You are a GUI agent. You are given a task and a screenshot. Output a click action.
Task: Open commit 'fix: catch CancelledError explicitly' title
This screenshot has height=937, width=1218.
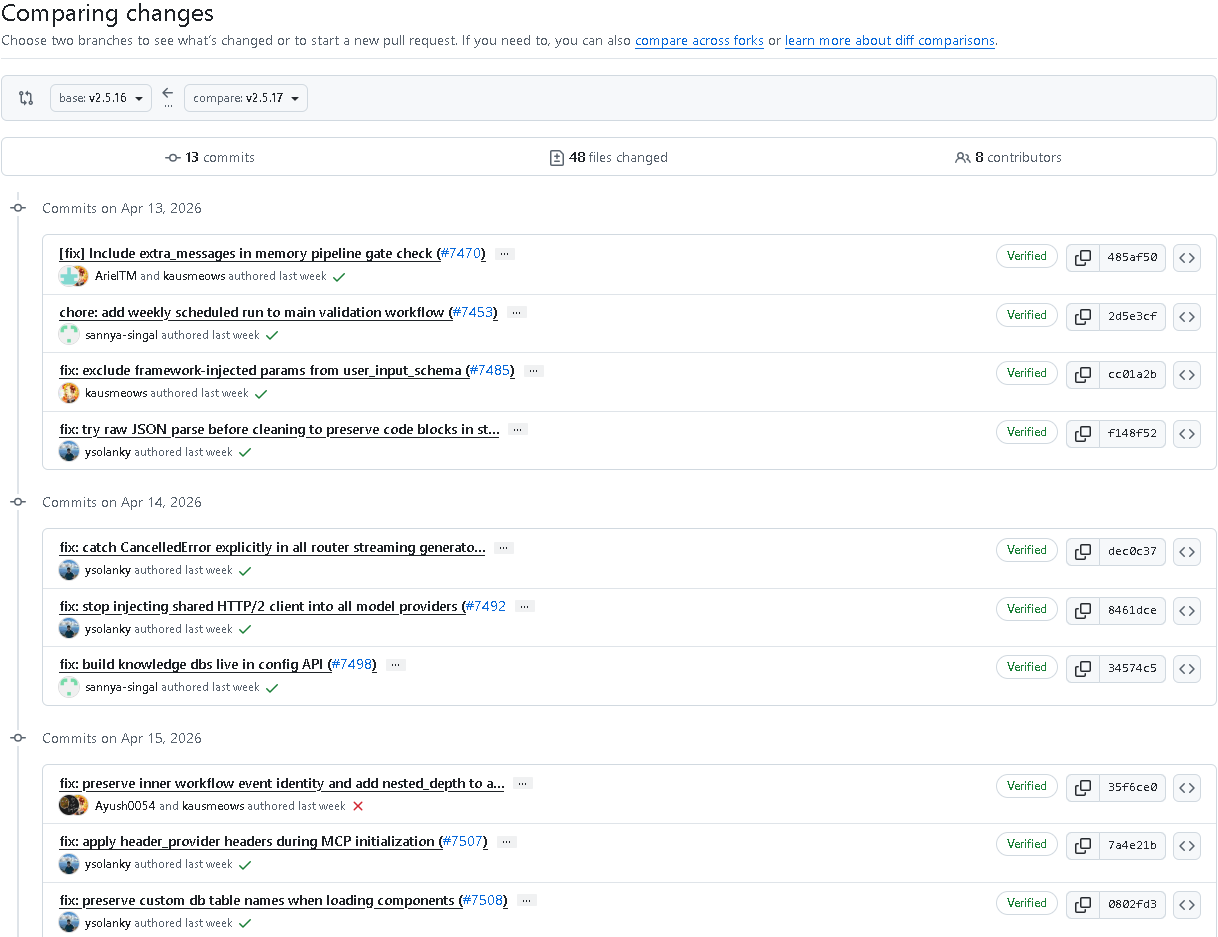tap(272, 548)
